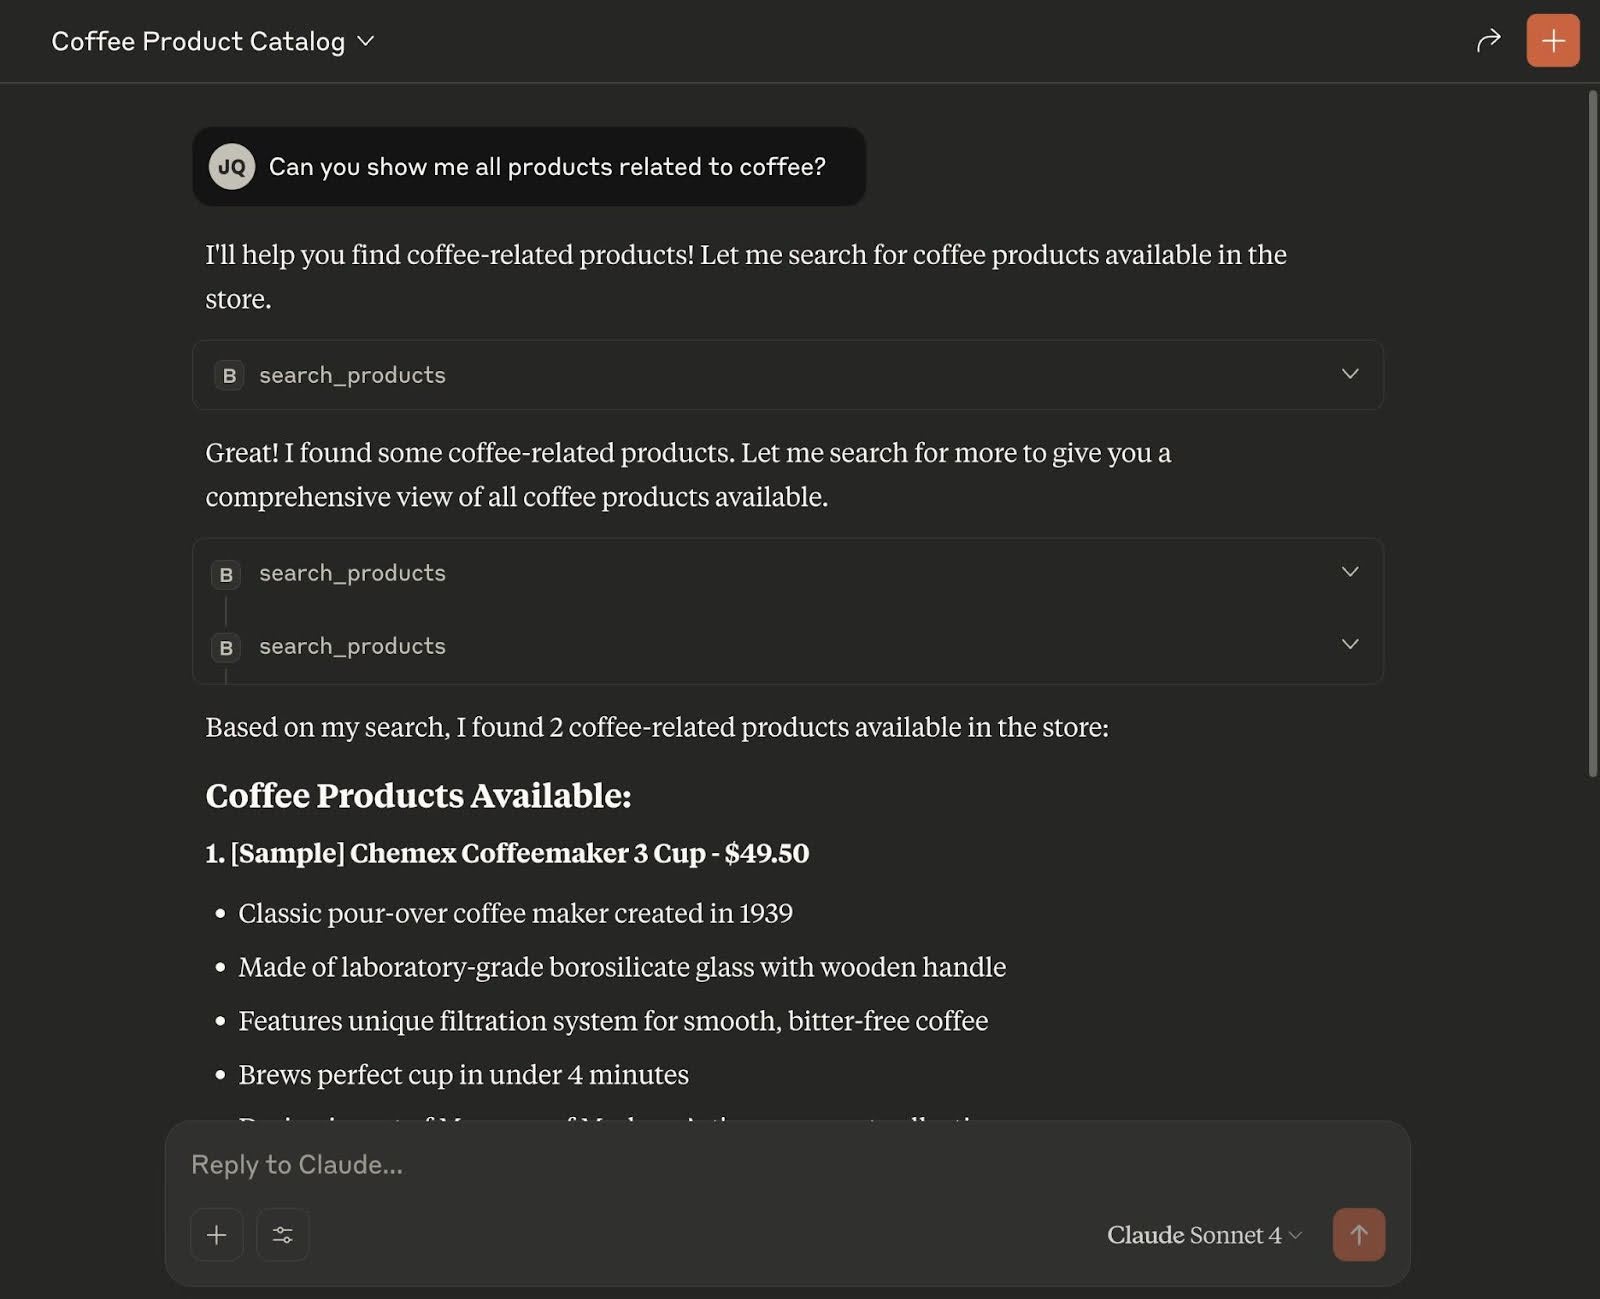1600x1299 pixels.
Task: Click the B badge on the third search_products call
Action: pyautogui.click(x=226, y=647)
